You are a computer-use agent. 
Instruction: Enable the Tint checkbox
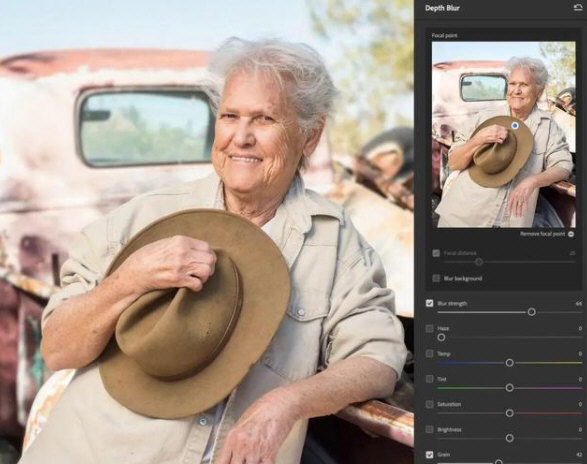tap(430, 379)
